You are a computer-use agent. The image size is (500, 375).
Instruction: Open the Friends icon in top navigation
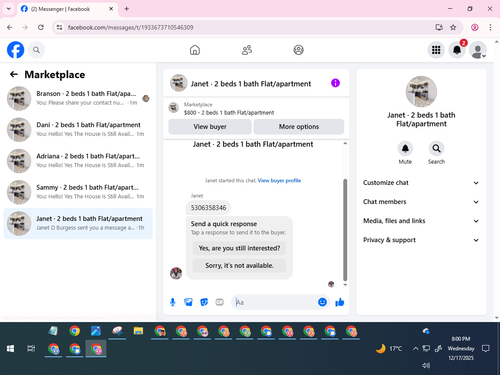click(247, 50)
